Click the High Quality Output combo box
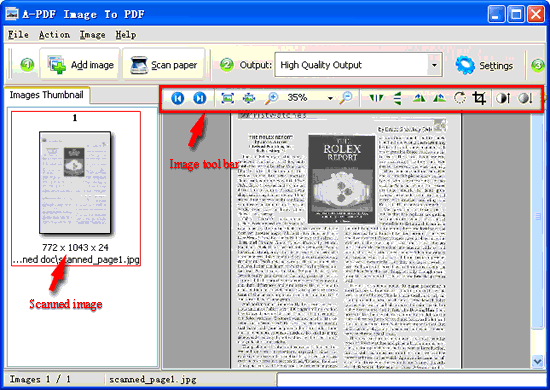 point(358,65)
